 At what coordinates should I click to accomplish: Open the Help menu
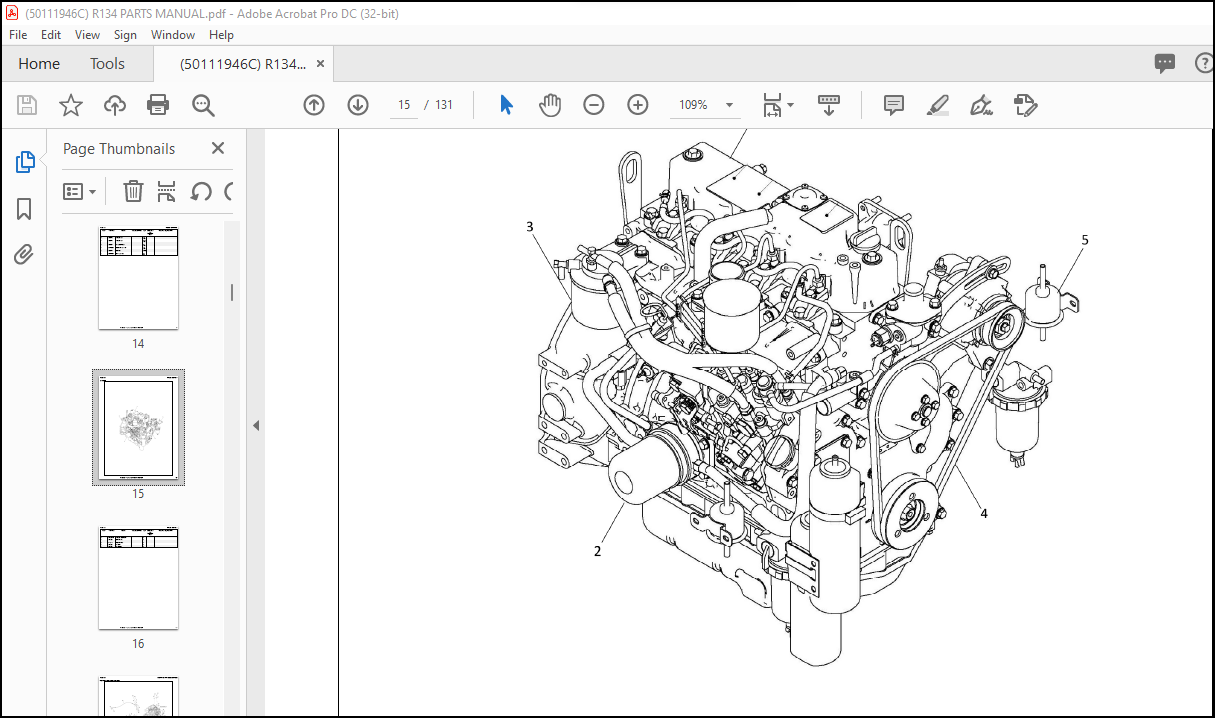(221, 34)
